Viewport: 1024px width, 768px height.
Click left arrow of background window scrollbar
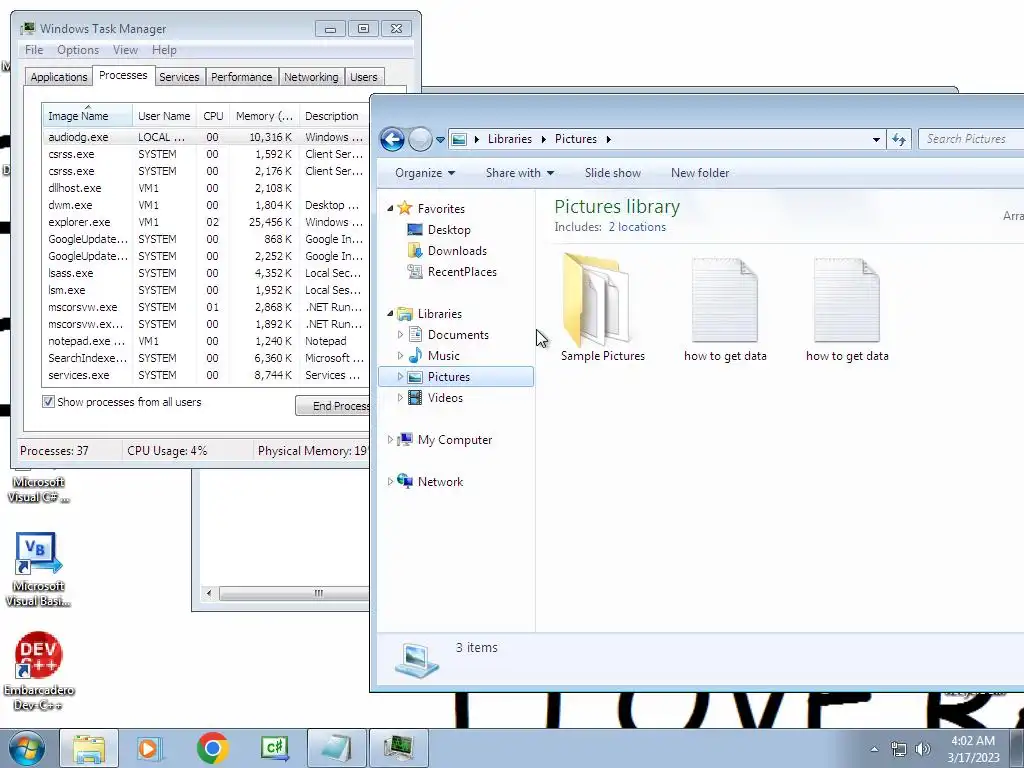(x=208, y=594)
